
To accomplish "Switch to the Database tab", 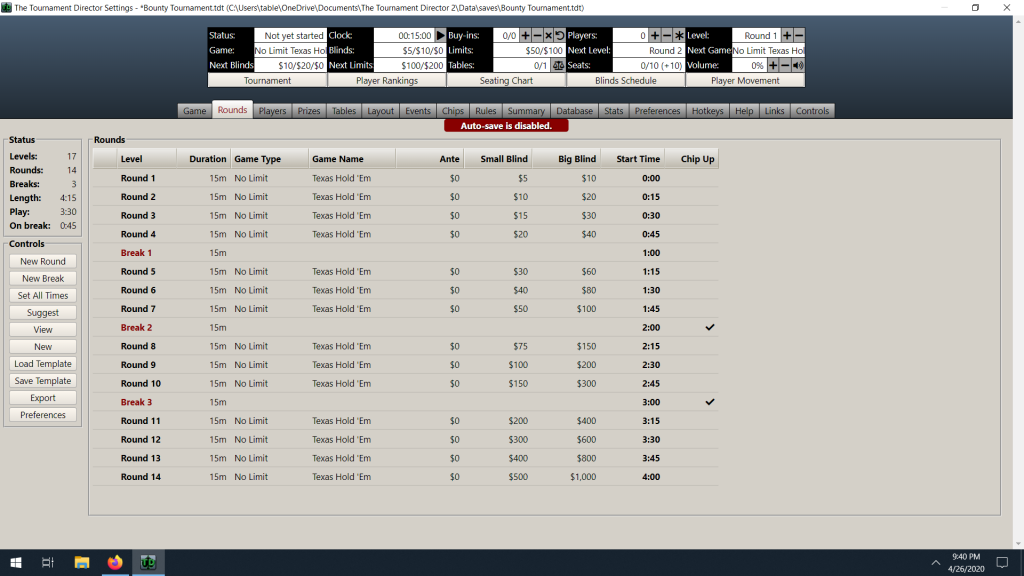I will (574, 111).
